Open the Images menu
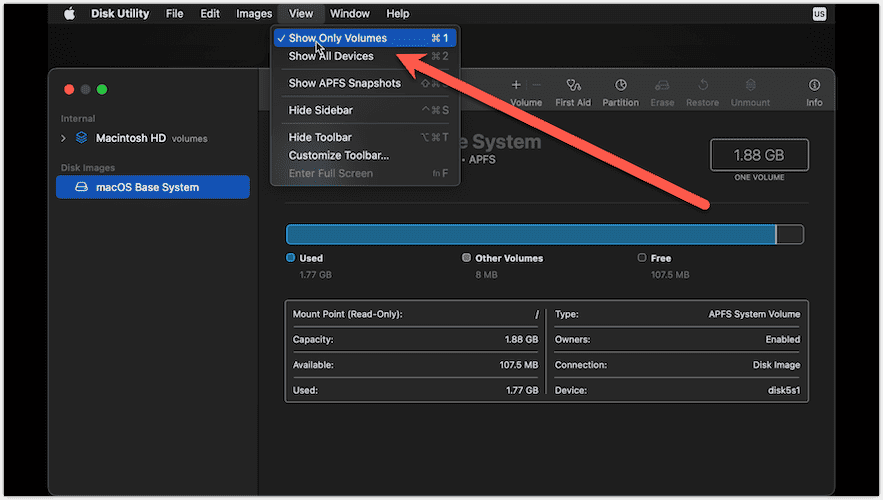 (254, 14)
